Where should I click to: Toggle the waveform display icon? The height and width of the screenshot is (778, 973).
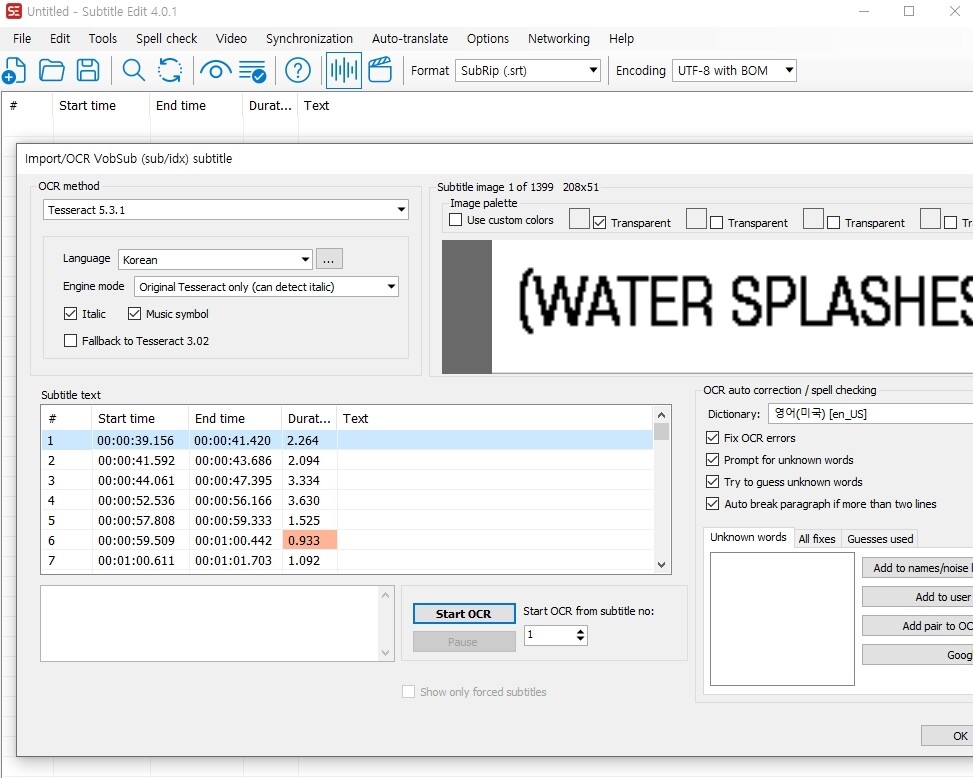344,71
